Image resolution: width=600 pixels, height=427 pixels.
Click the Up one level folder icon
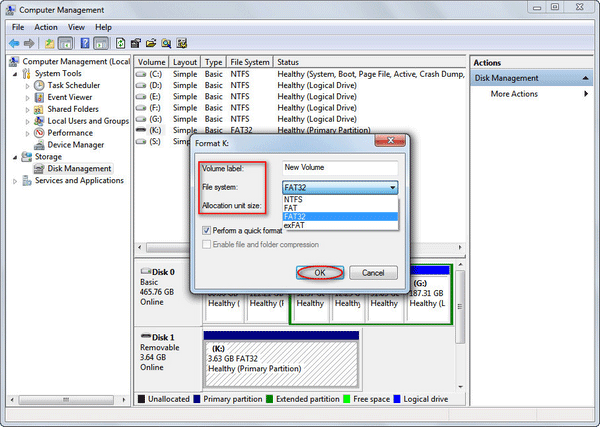click(47, 43)
